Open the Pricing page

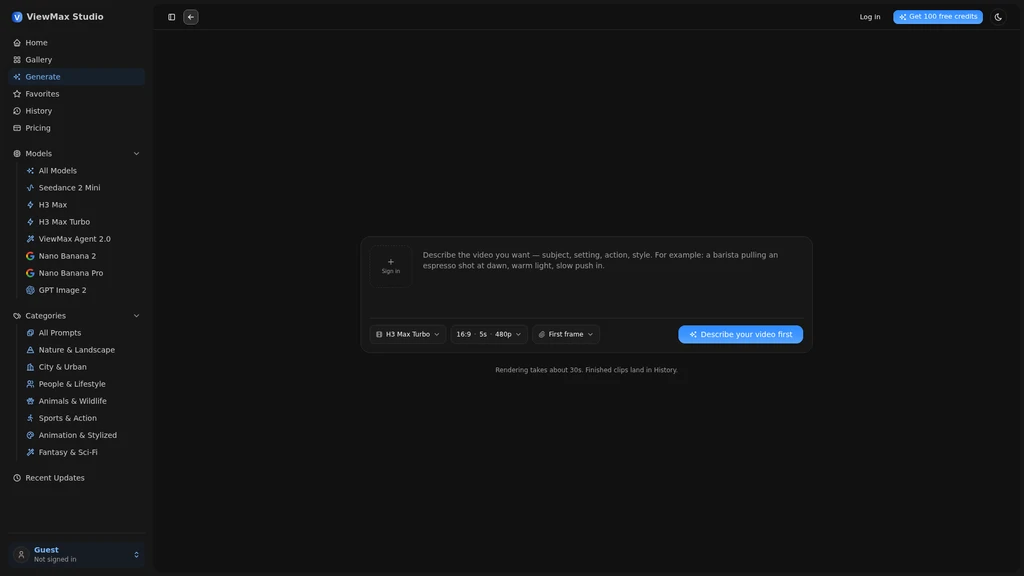pyautogui.click(x=76, y=128)
